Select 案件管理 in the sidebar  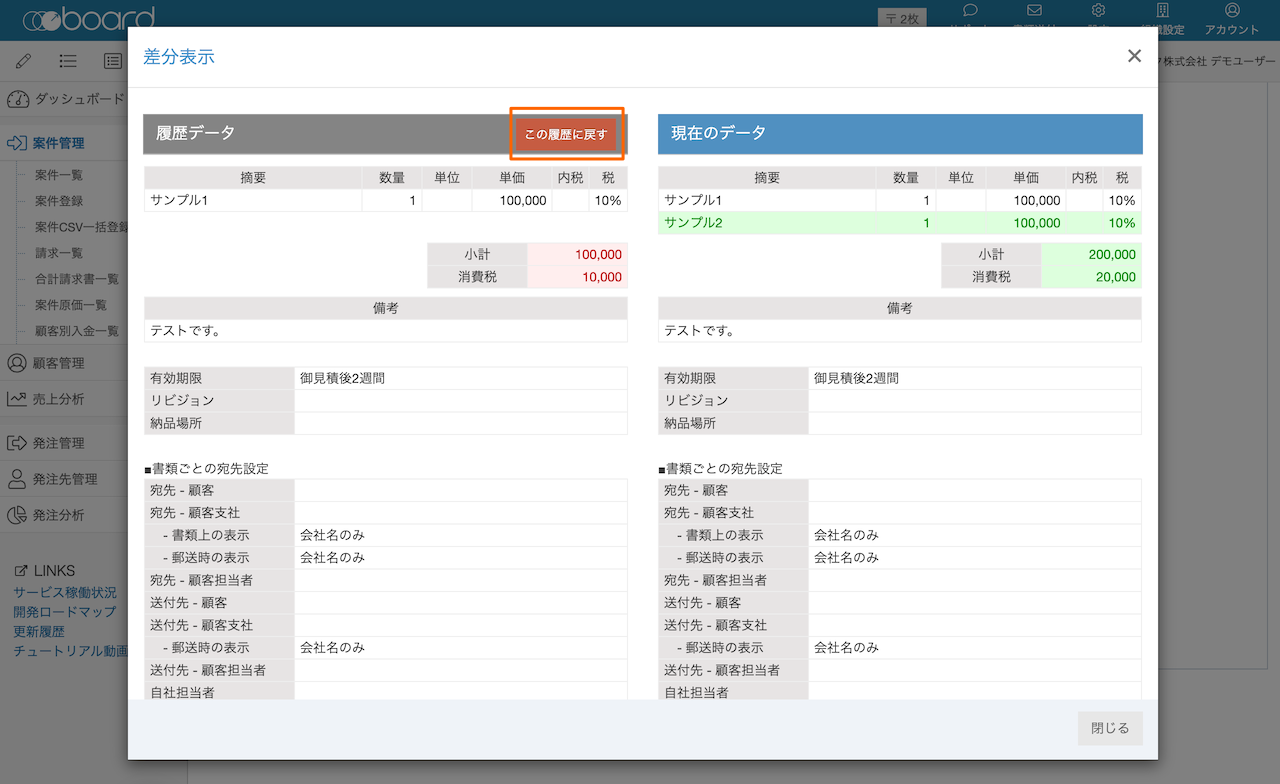click(x=58, y=143)
